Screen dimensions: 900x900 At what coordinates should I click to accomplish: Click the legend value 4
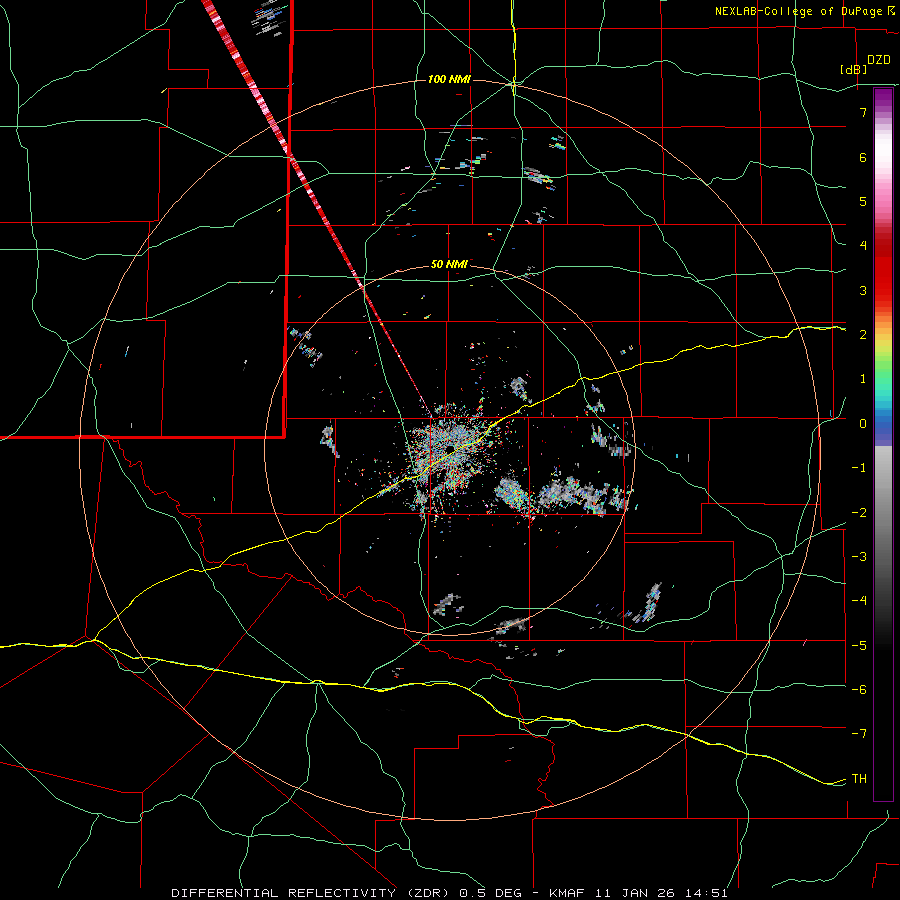click(x=863, y=246)
